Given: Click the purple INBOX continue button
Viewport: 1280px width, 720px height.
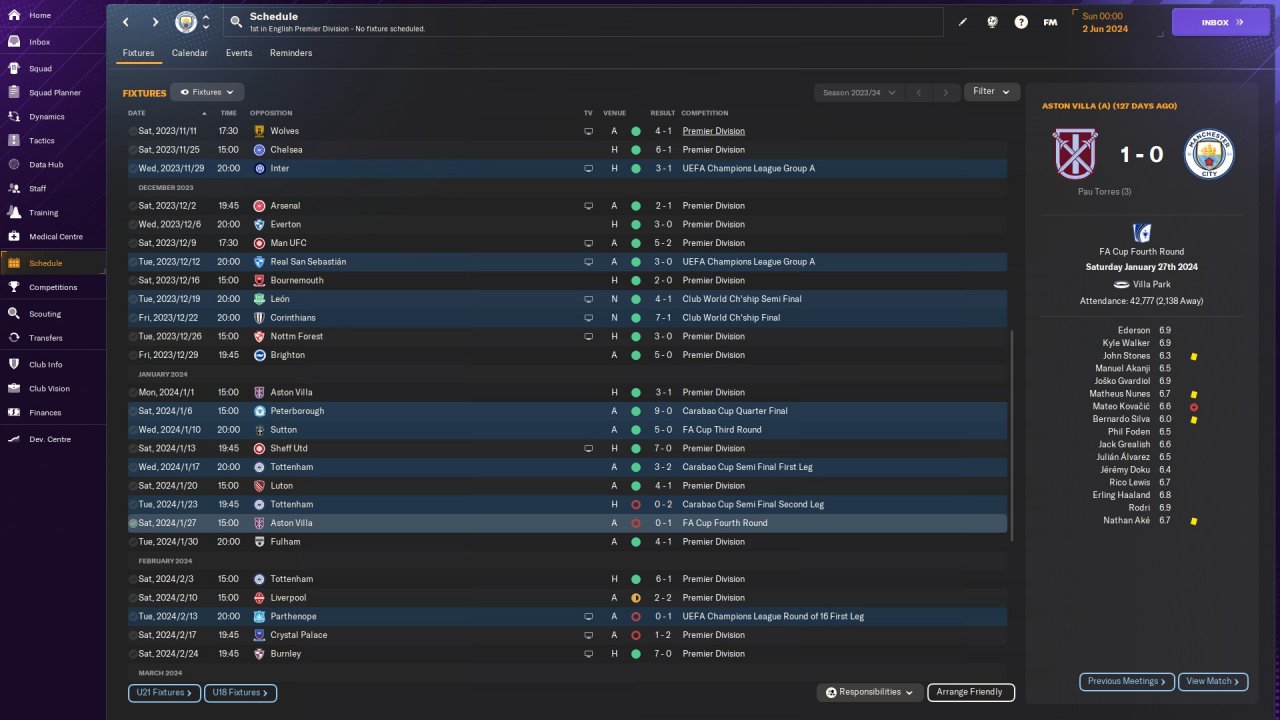Looking at the screenshot, I should pos(1221,22).
